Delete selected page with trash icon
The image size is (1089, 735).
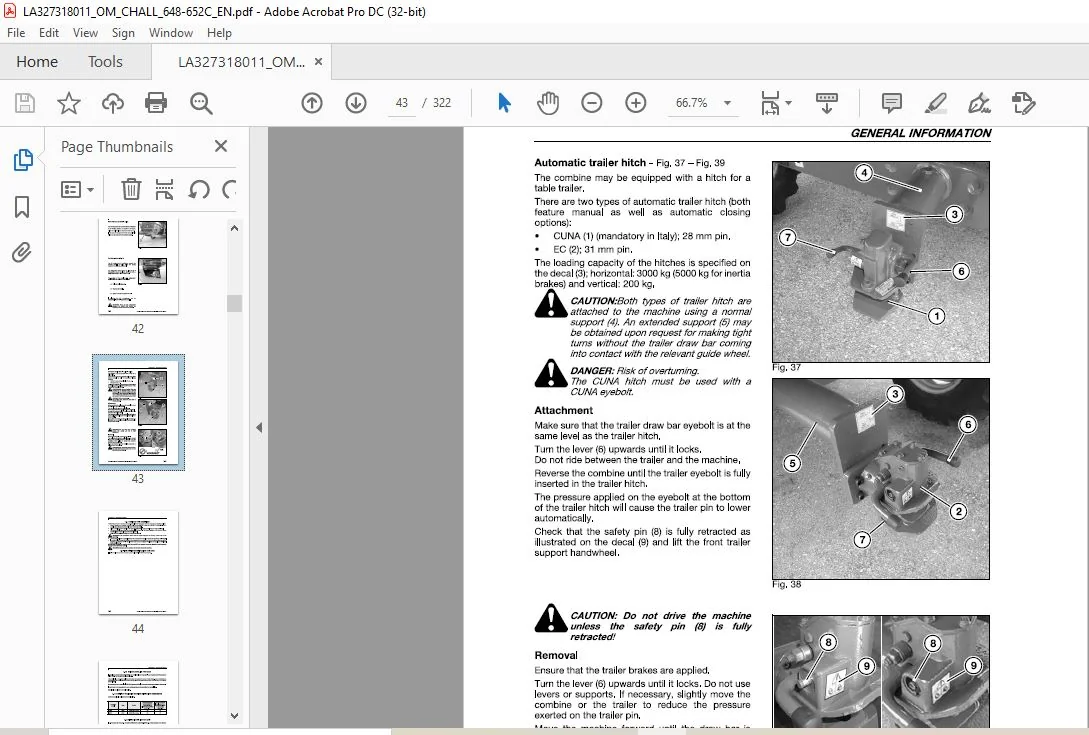(x=131, y=189)
